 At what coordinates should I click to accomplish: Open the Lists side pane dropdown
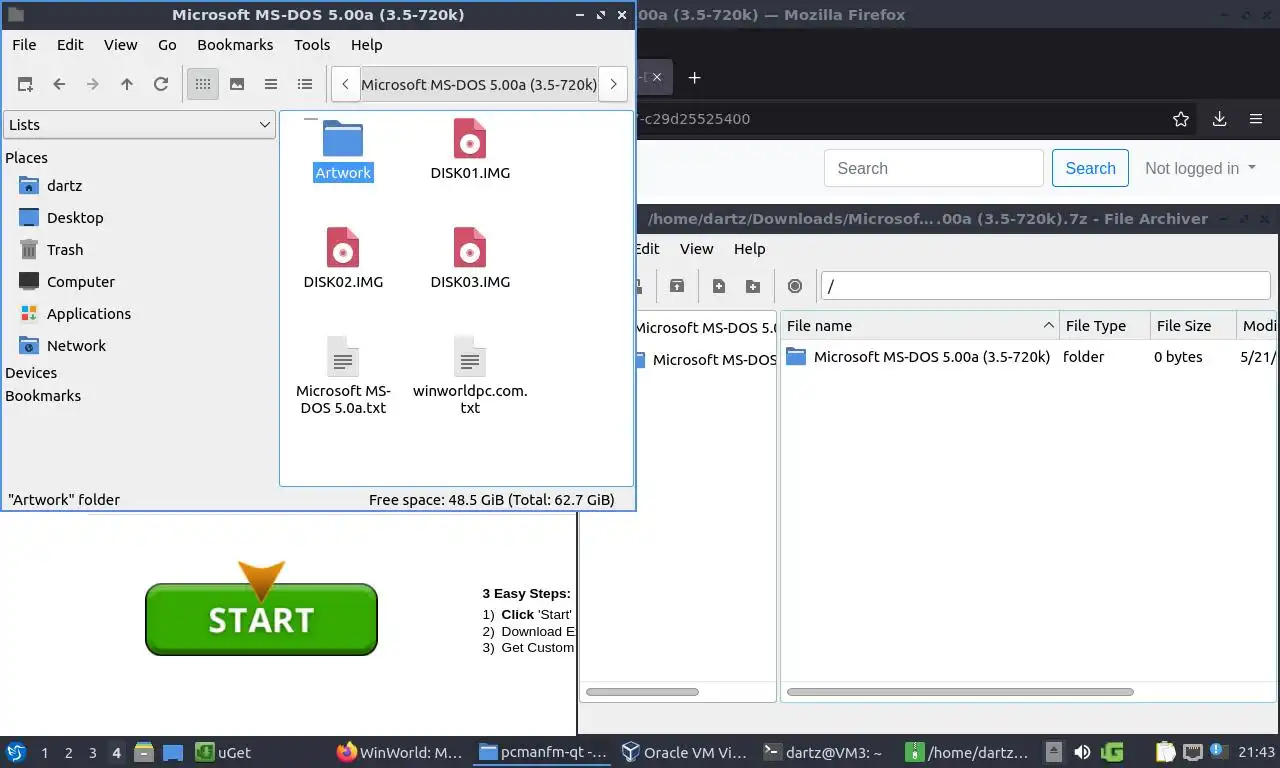click(x=140, y=125)
